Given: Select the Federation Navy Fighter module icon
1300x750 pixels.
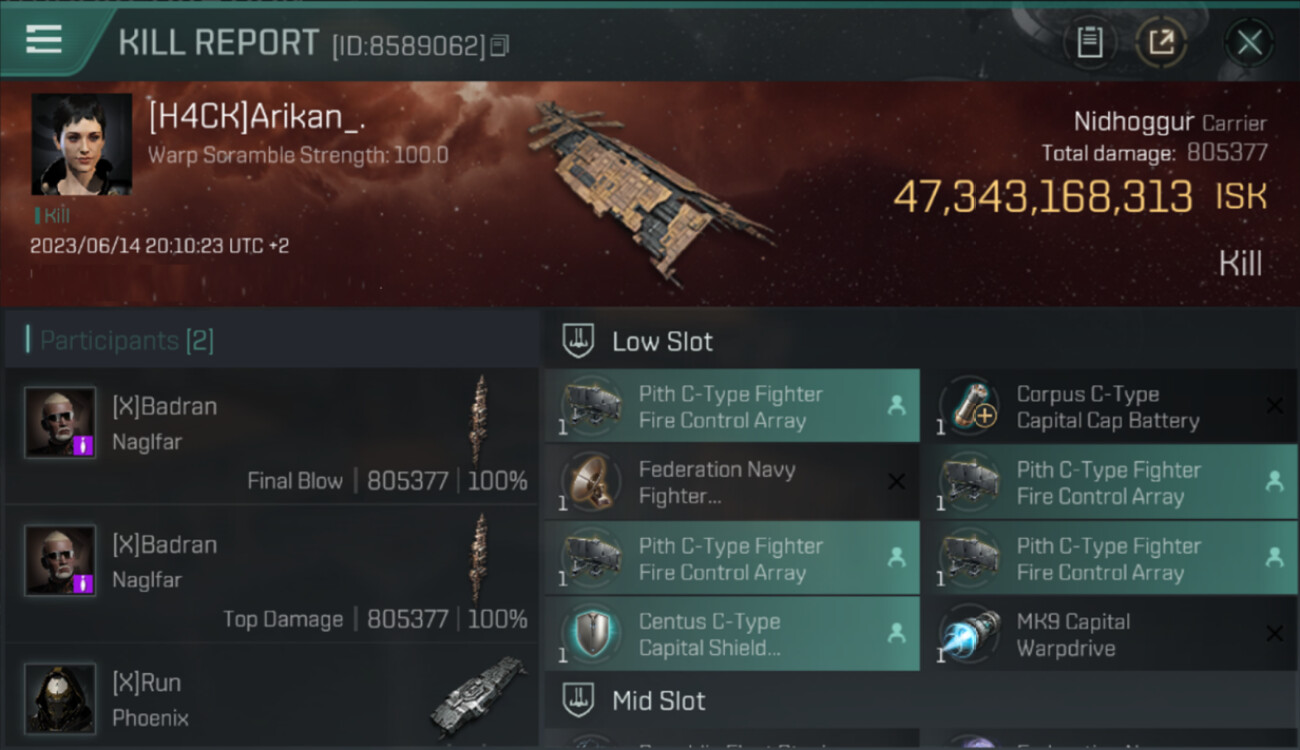Looking at the screenshot, I should point(590,482).
